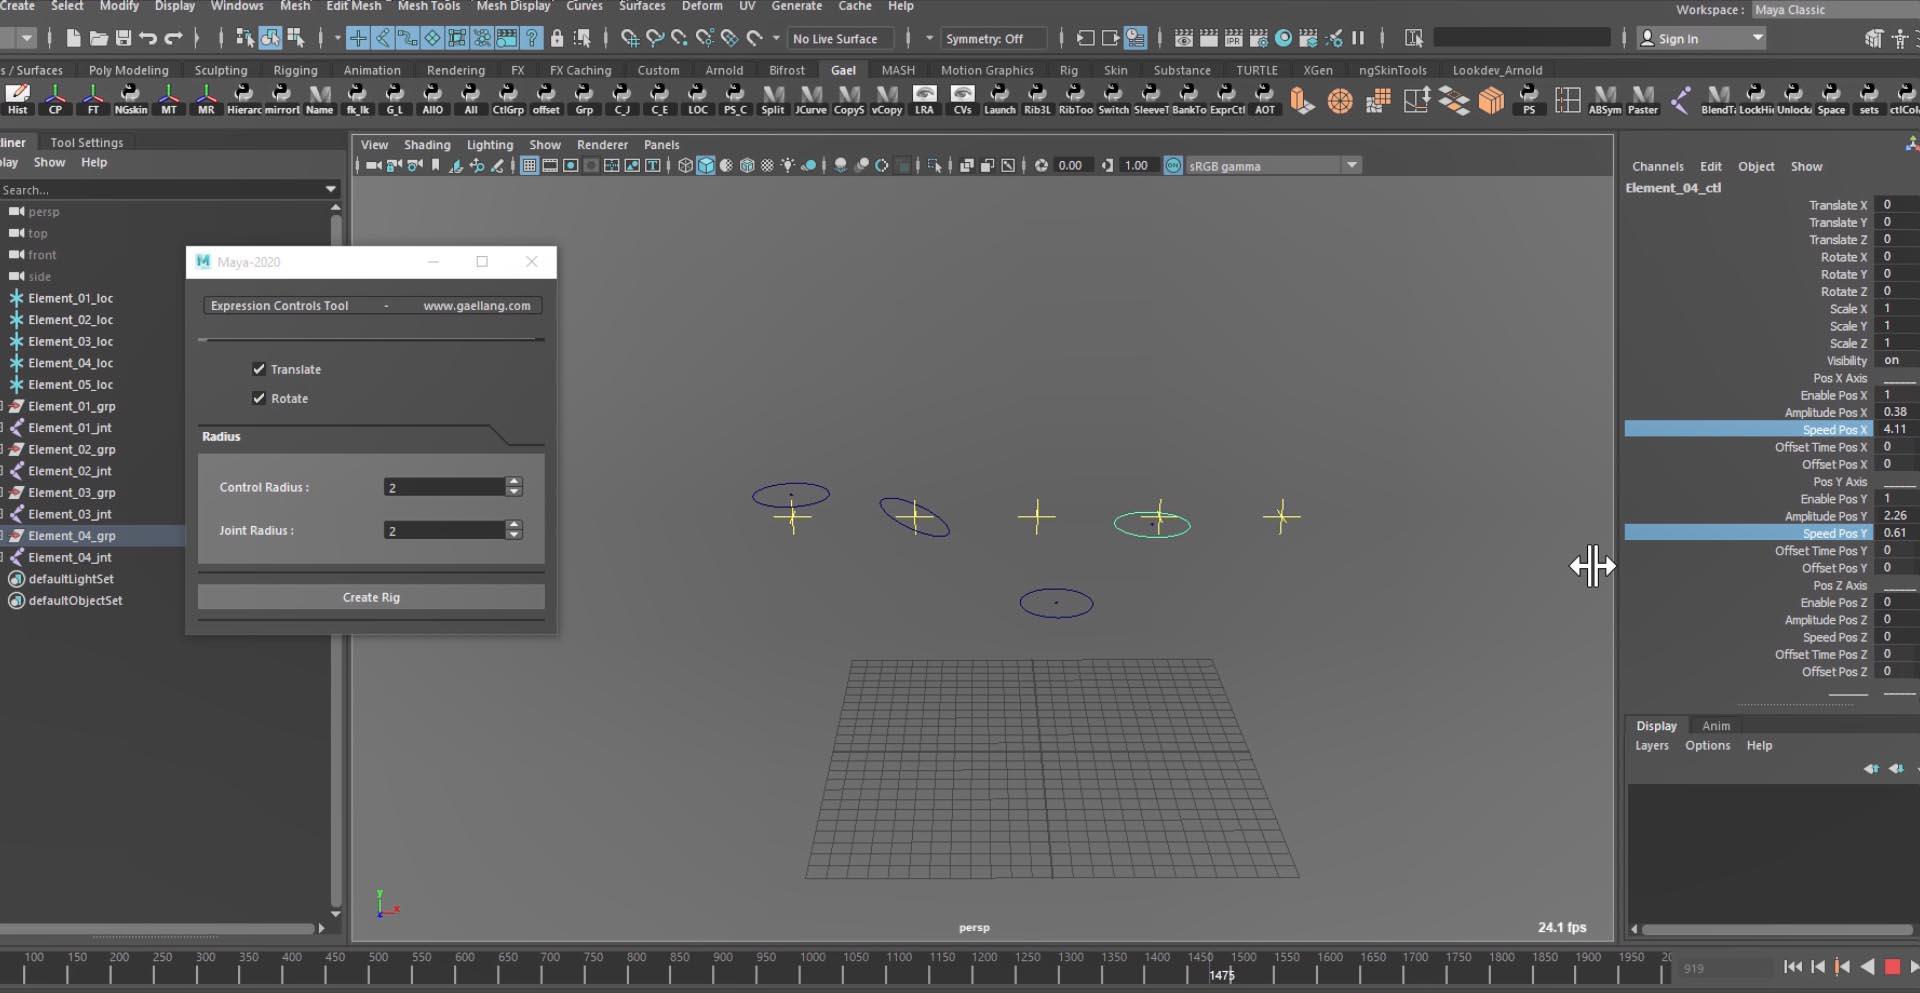
Task: Uncheck the Rotate checkbox
Action: pyautogui.click(x=259, y=398)
